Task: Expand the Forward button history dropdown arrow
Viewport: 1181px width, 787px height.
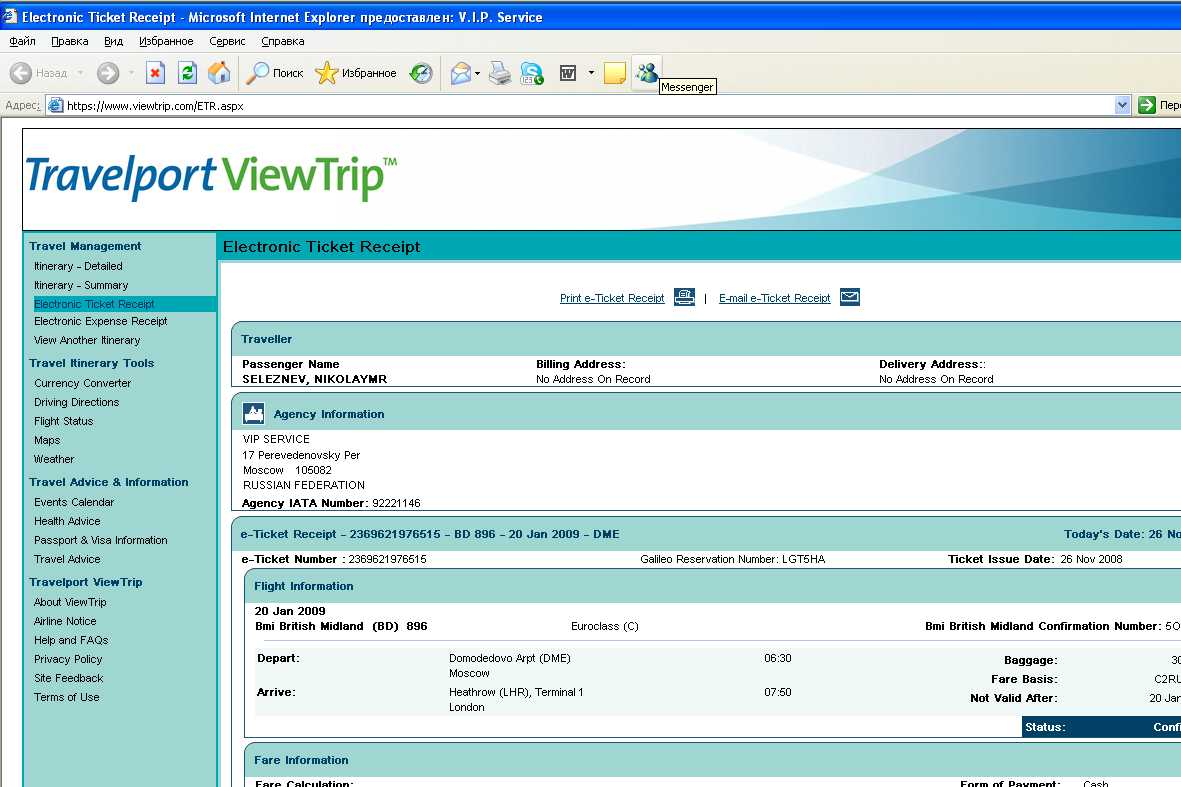Action: pos(131,73)
